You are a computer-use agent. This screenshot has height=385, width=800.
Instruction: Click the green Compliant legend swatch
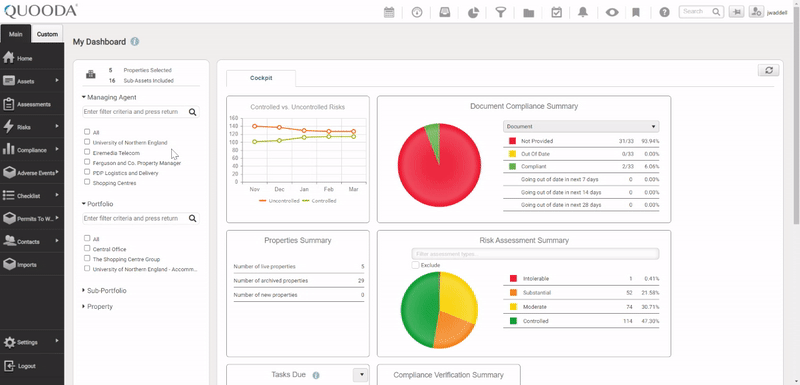coord(512,166)
